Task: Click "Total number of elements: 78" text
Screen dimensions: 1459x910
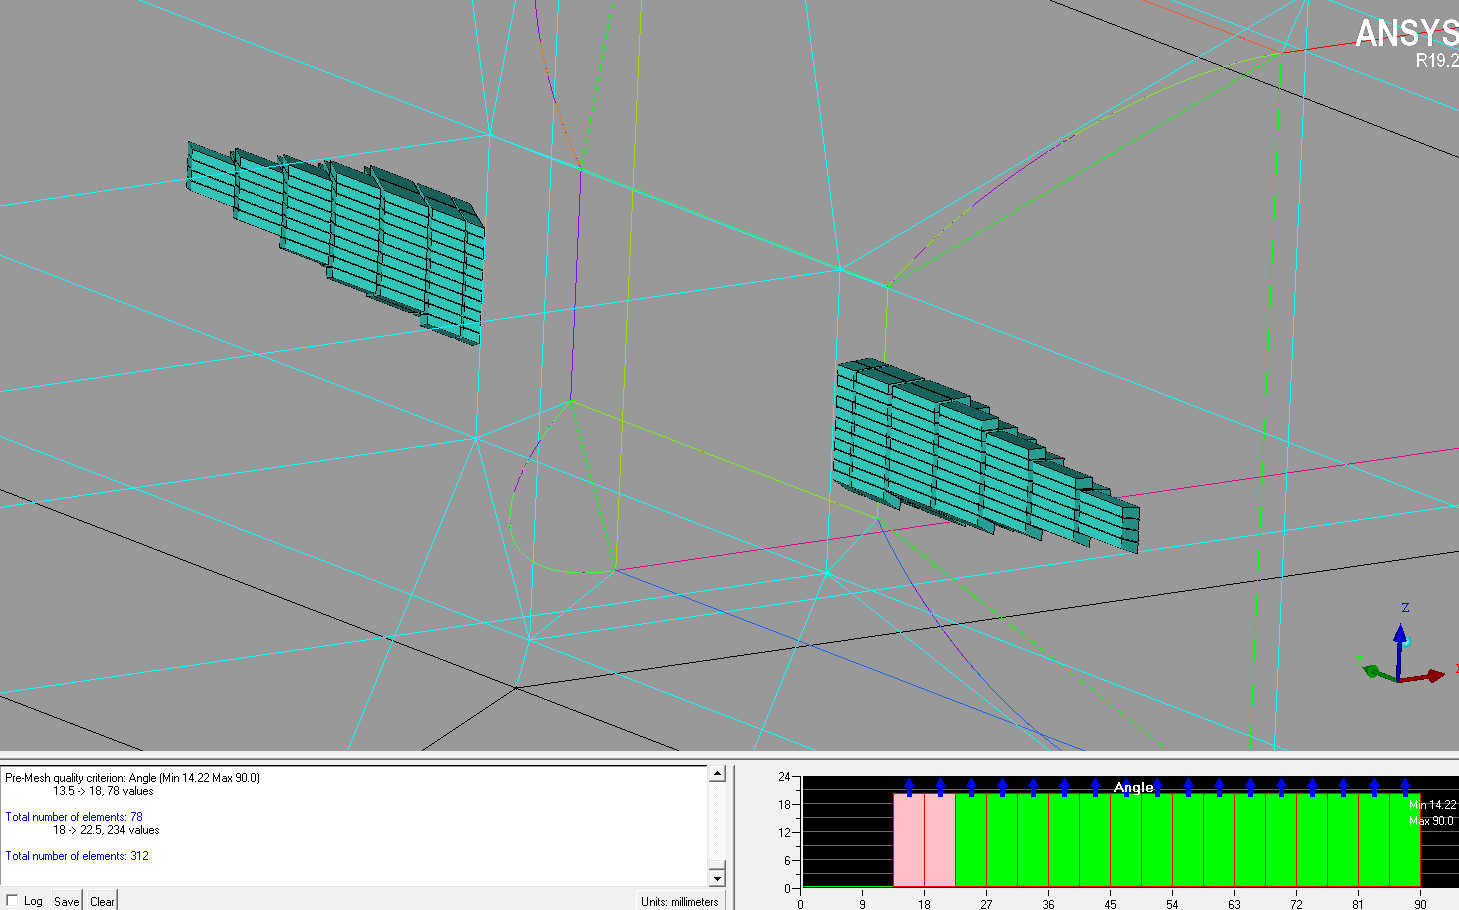Action: [74, 817]
